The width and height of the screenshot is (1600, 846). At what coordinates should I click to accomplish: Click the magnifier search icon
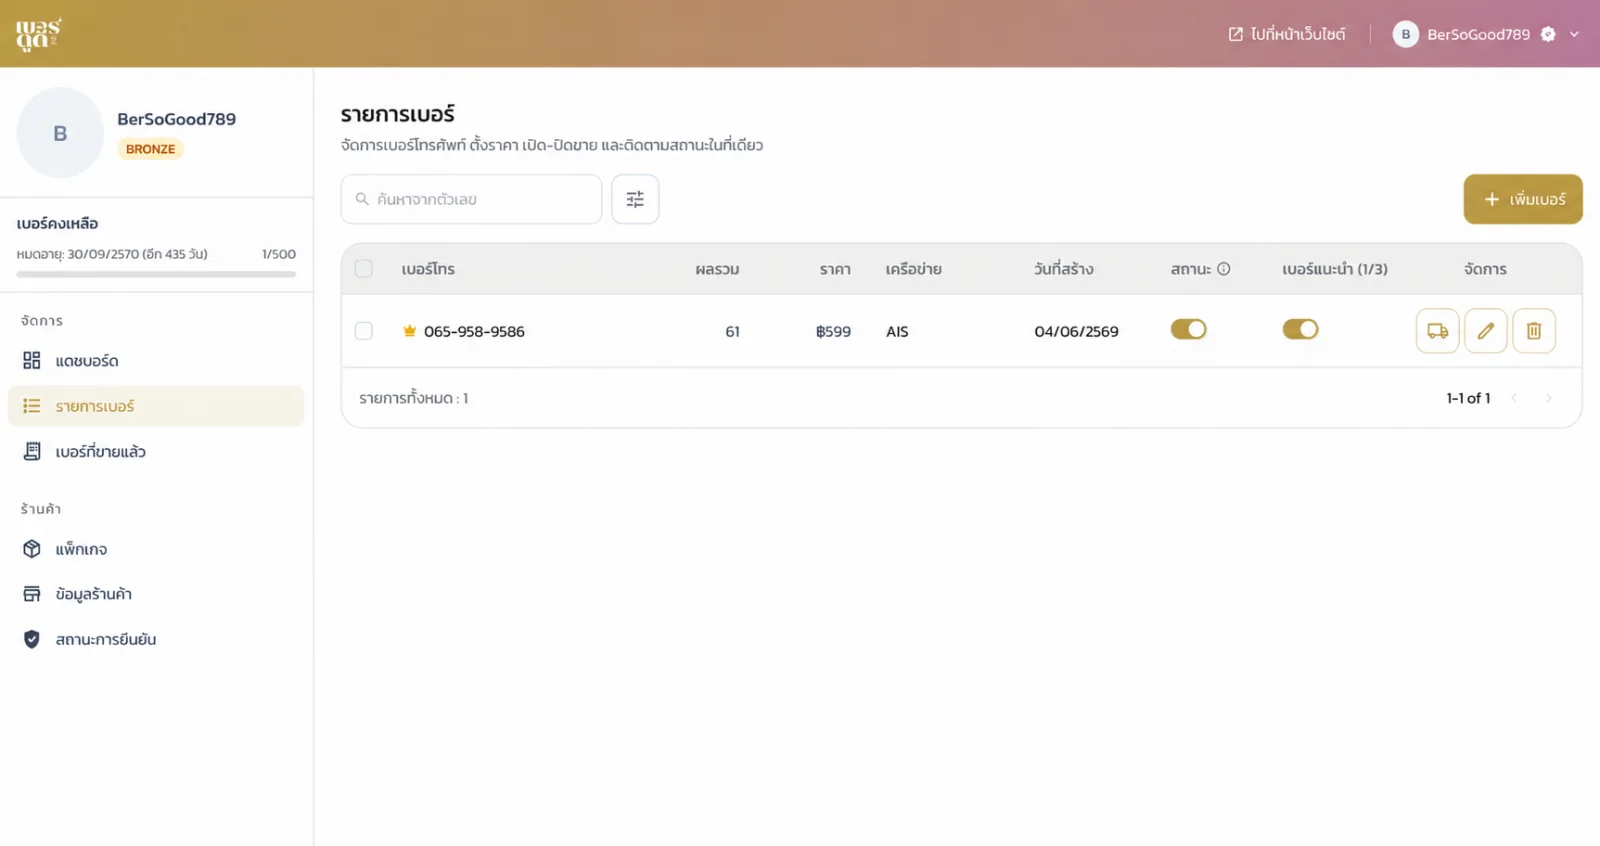[x=362, y=199]
